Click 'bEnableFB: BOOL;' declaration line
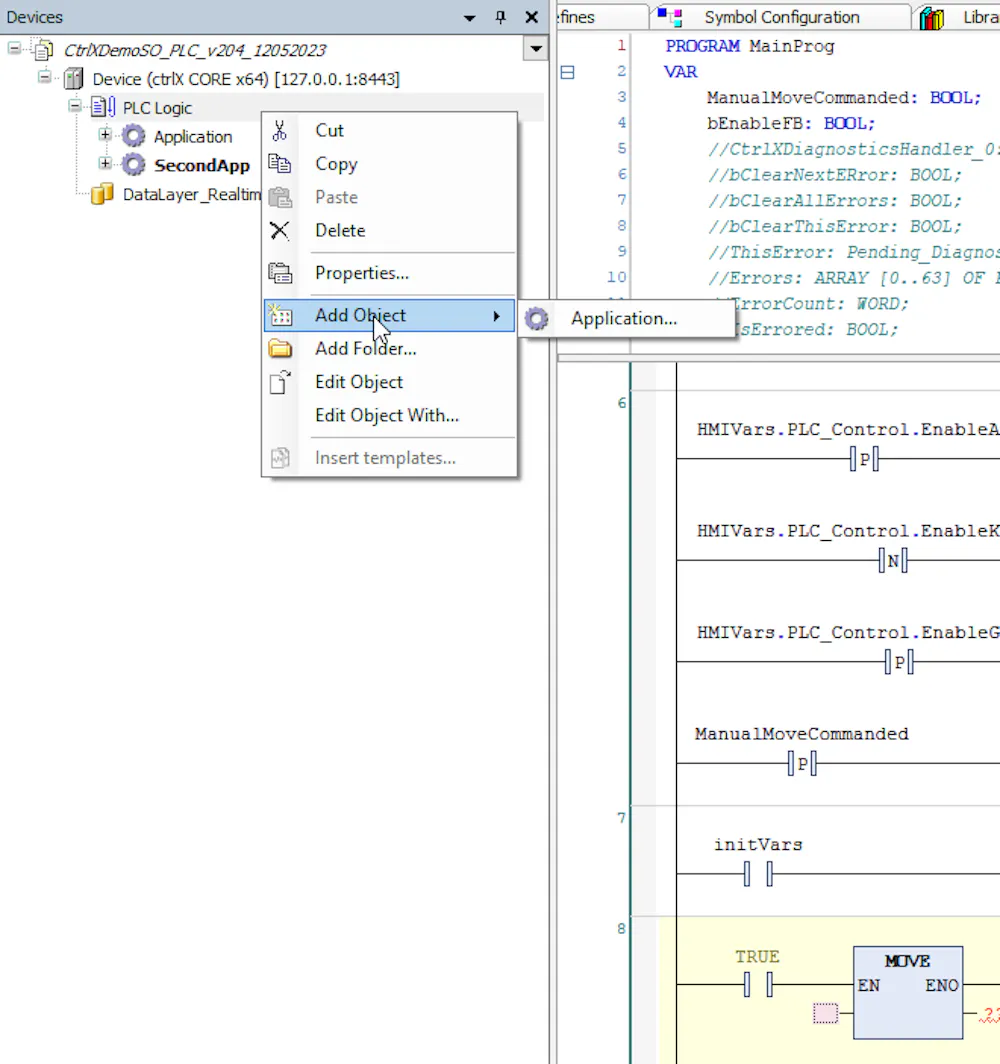 coord(791,124)
